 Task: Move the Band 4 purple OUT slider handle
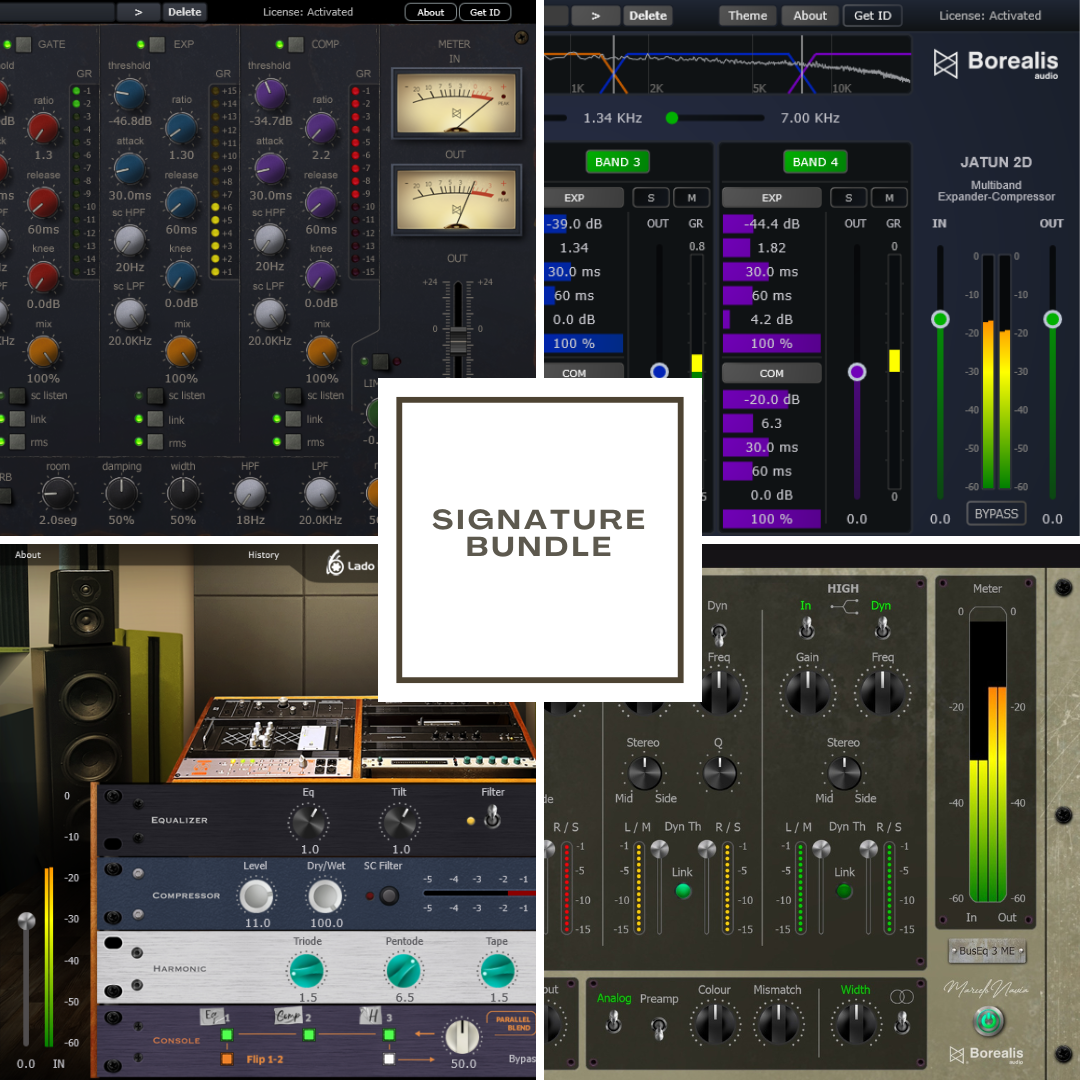(856, 372)
